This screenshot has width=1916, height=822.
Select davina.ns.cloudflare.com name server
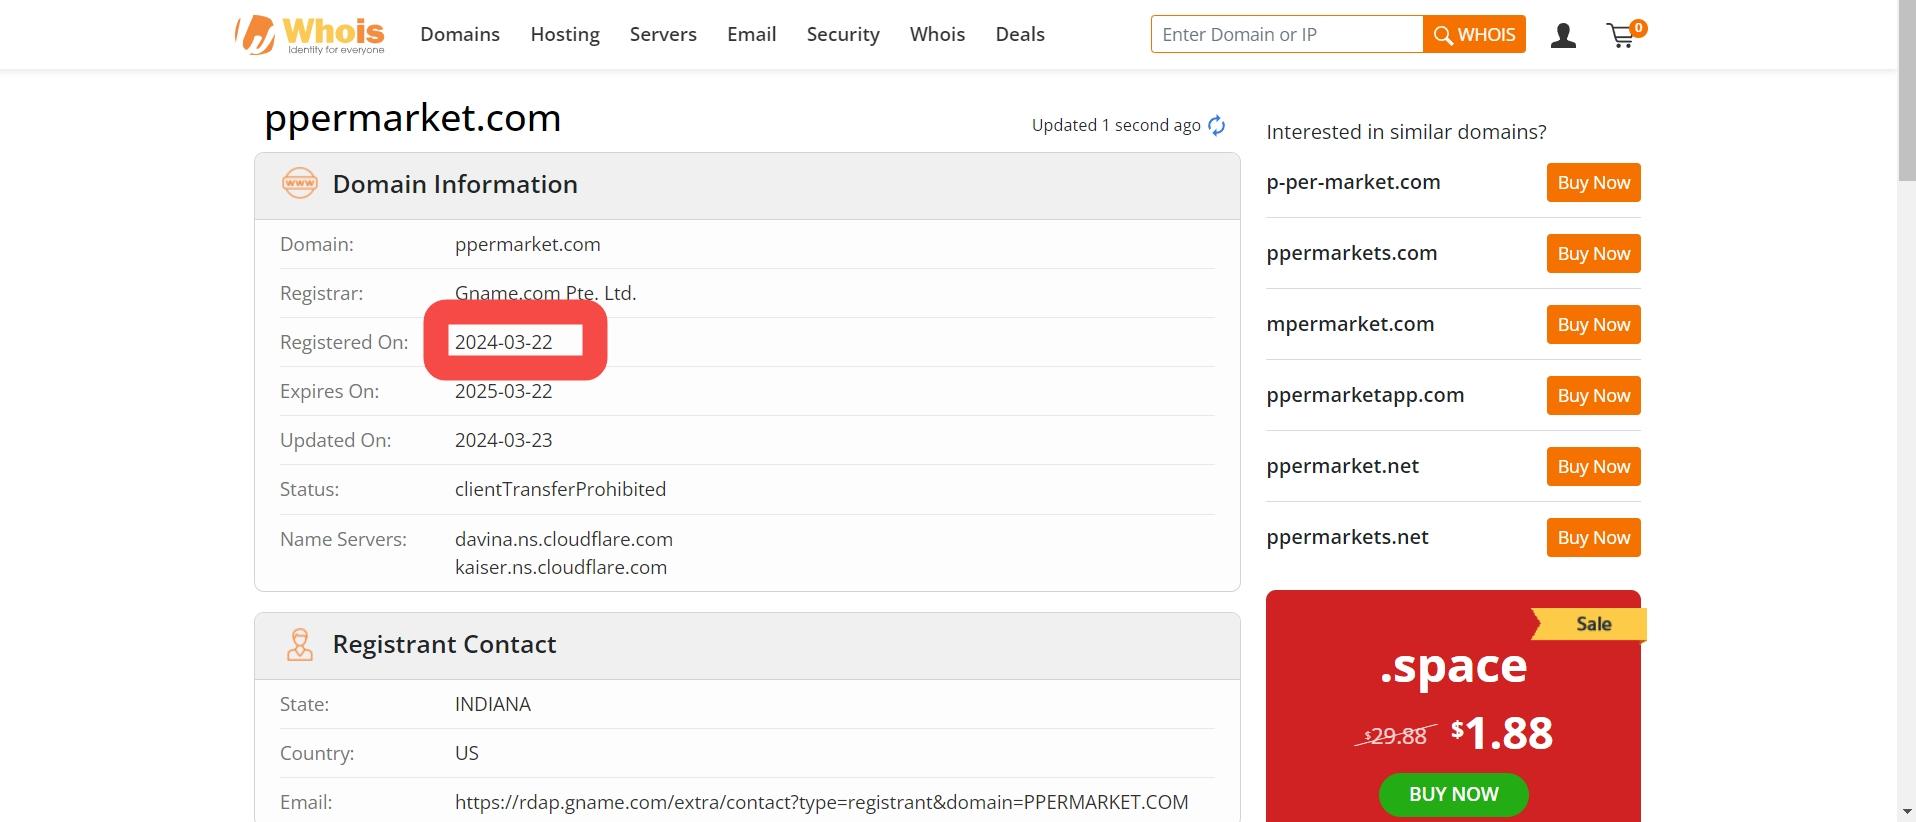[564, 539]
